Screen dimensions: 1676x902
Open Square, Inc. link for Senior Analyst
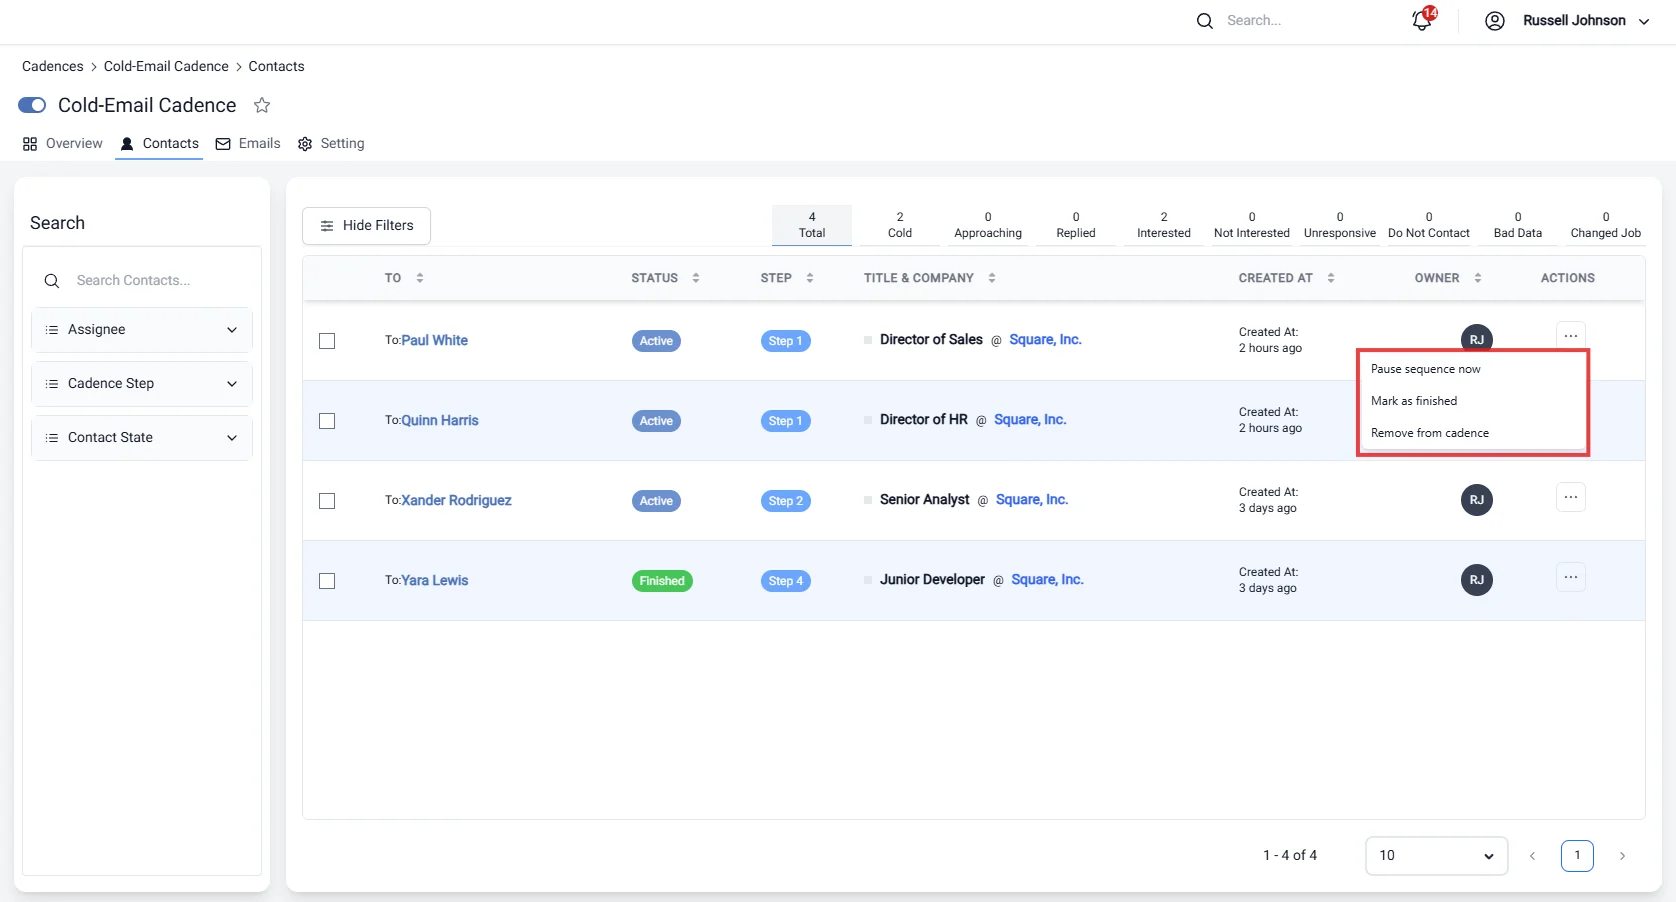[x=1032, y=500]
